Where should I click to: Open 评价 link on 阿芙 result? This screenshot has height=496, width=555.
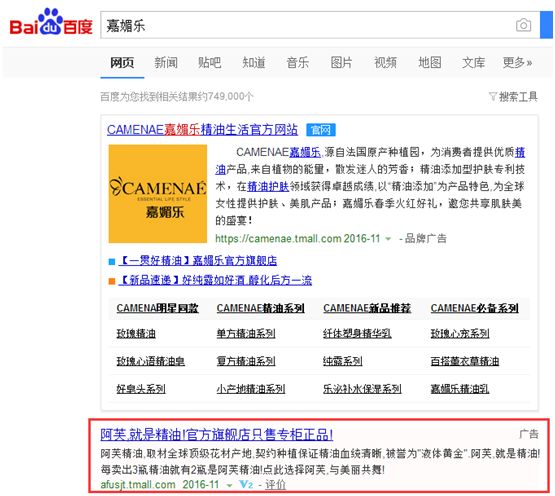click(275, 485)
